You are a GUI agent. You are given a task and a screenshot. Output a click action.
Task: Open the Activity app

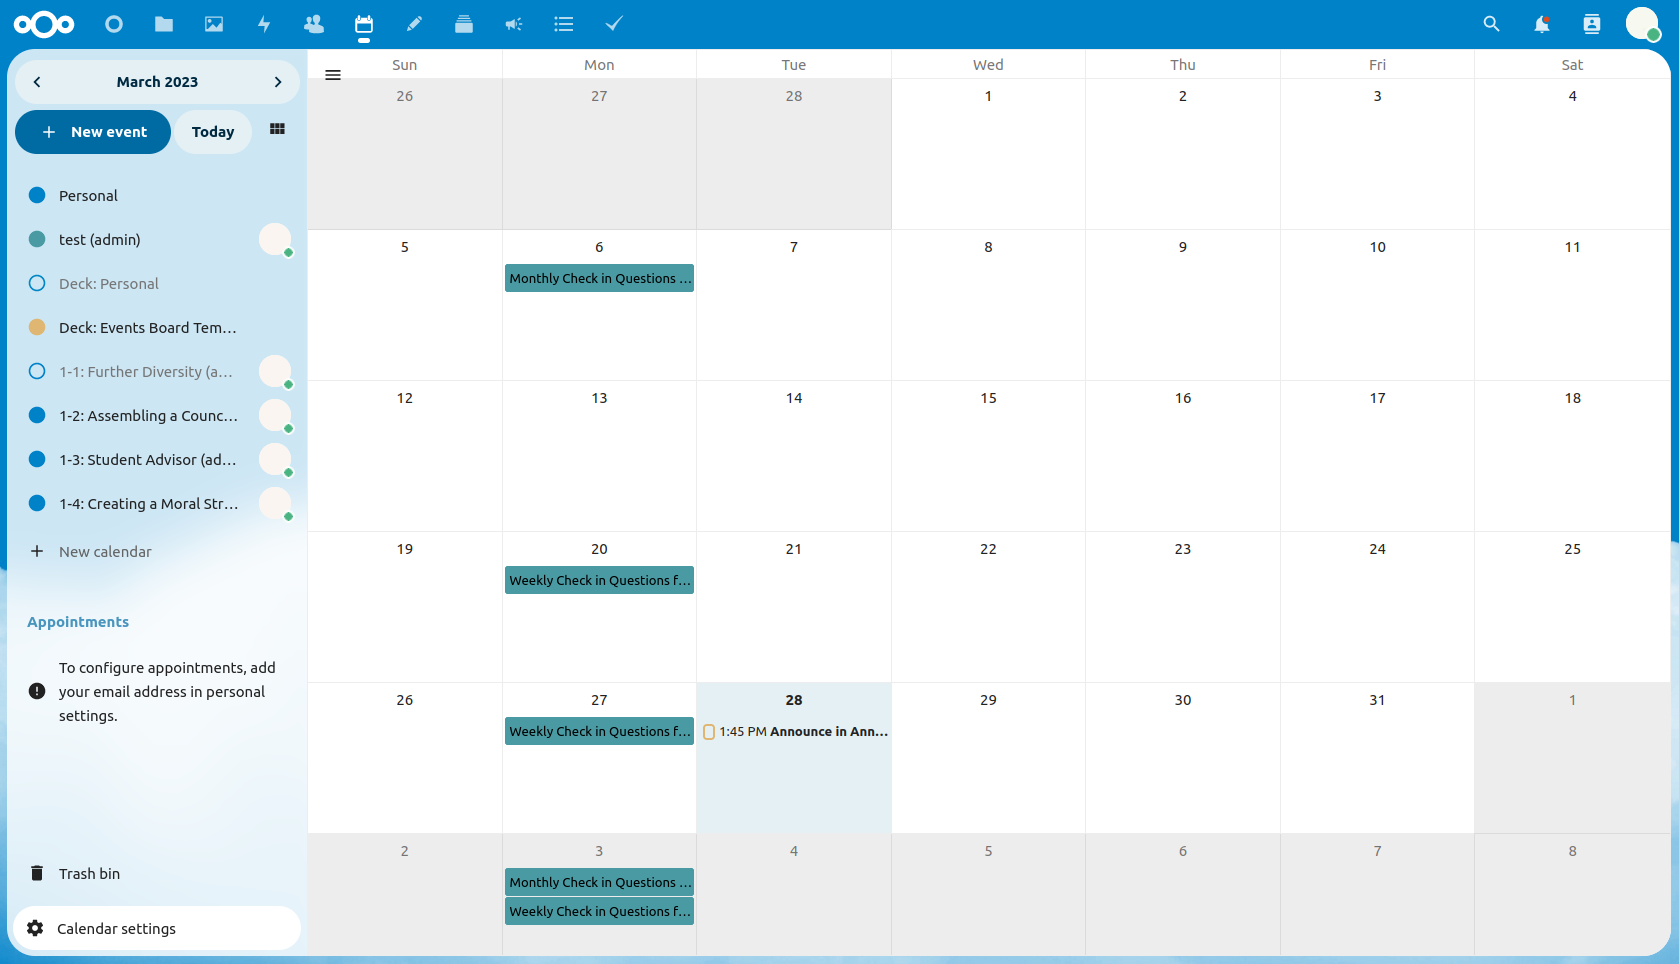coord(264,24)
